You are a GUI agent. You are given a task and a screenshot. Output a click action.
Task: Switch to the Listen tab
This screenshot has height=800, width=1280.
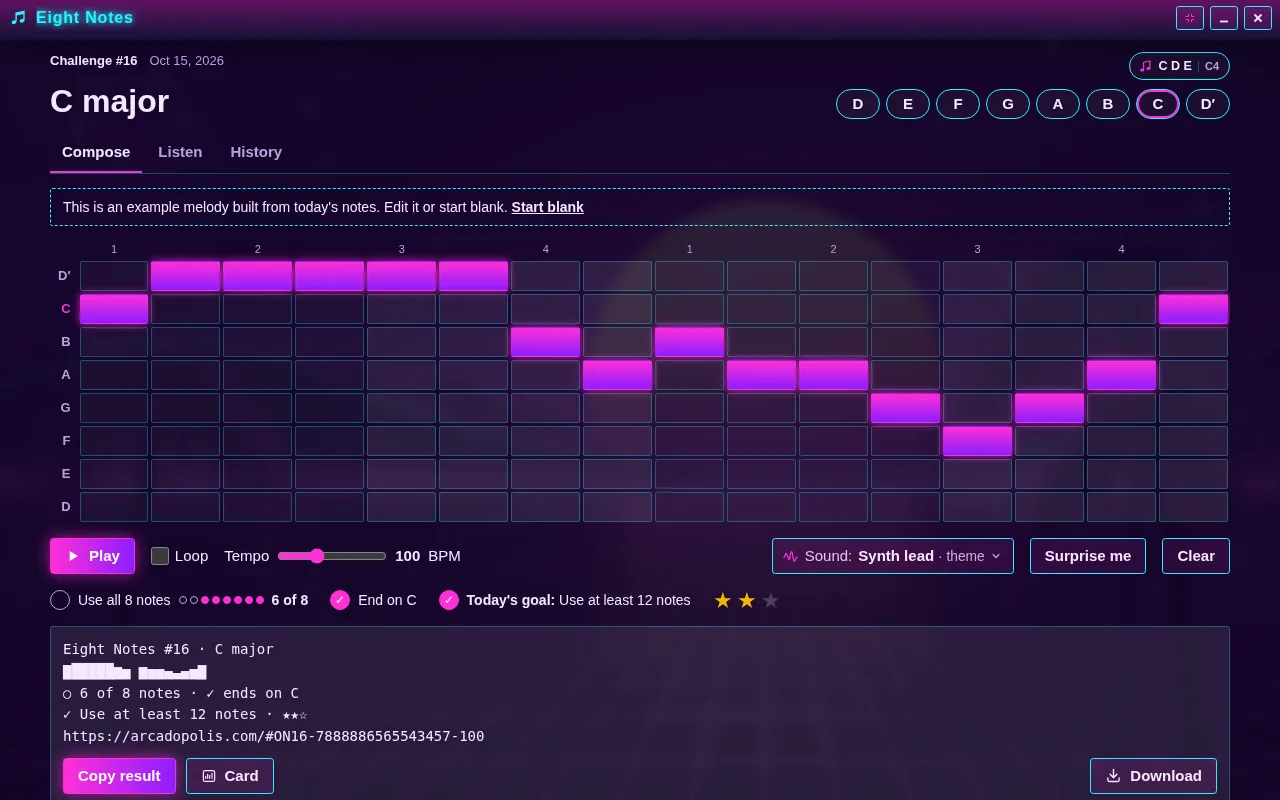pos(180,152)
